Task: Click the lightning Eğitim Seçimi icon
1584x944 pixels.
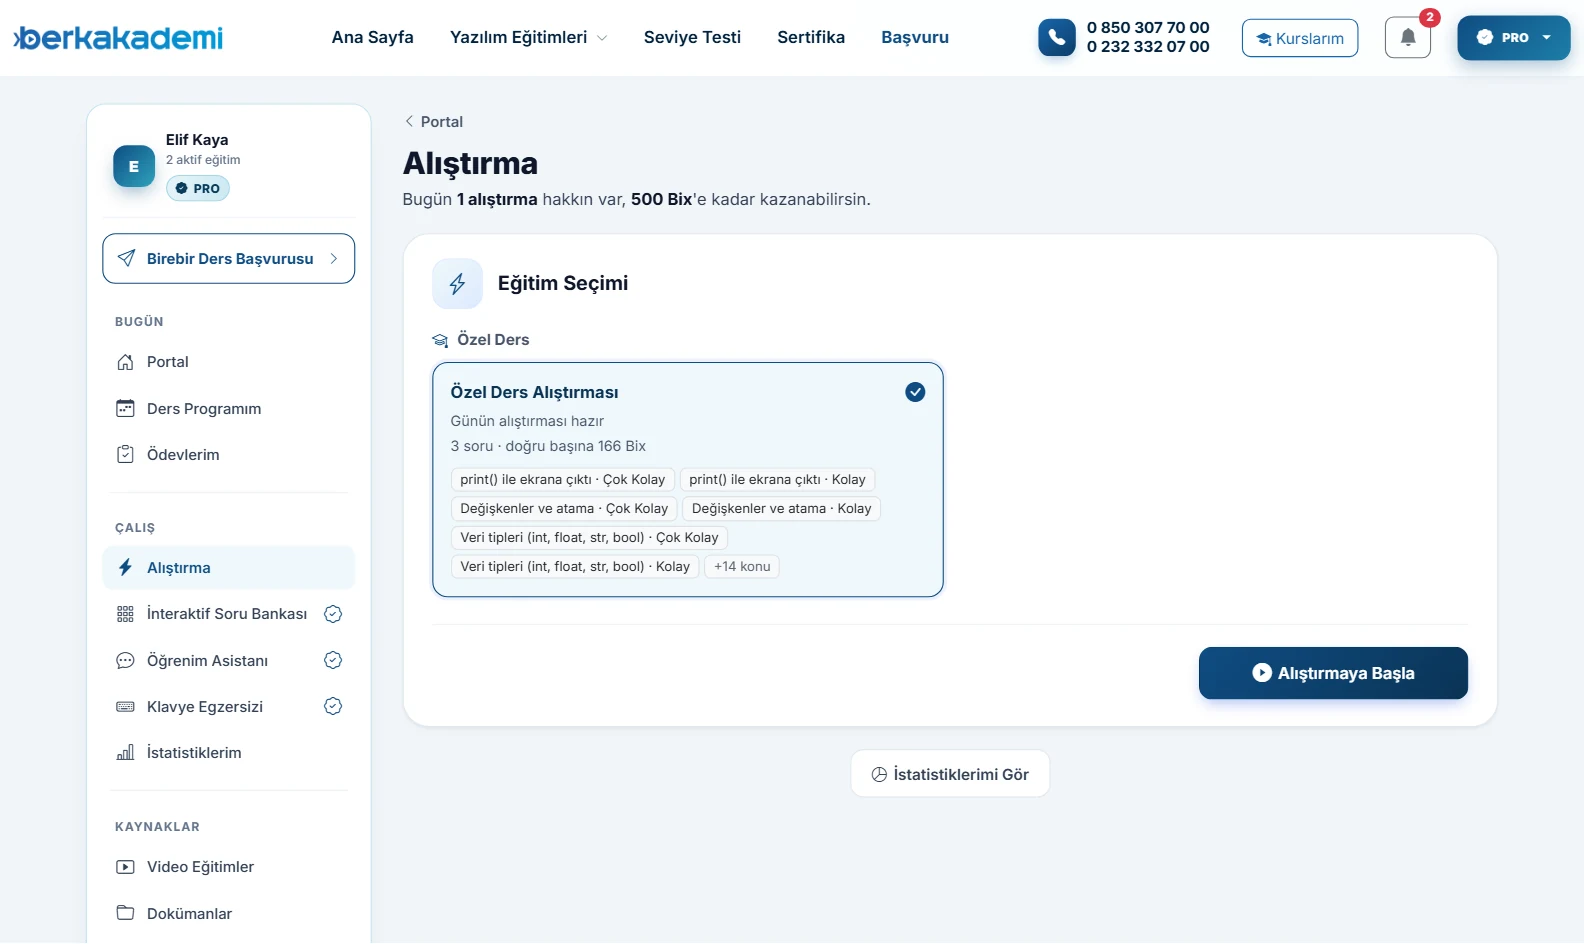Action: (457, 284)
